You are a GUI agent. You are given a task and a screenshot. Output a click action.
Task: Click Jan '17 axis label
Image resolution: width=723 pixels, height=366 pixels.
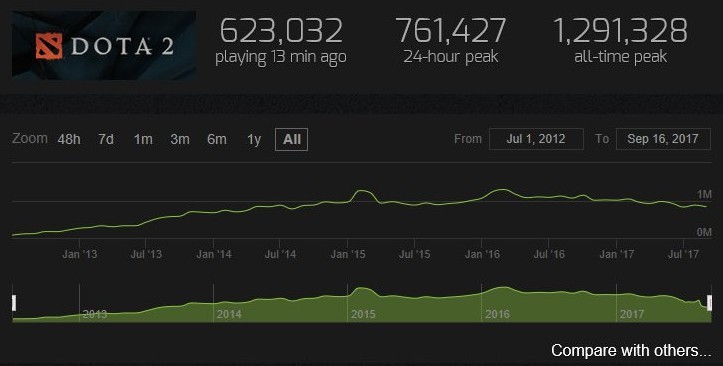tap(616, 254)
